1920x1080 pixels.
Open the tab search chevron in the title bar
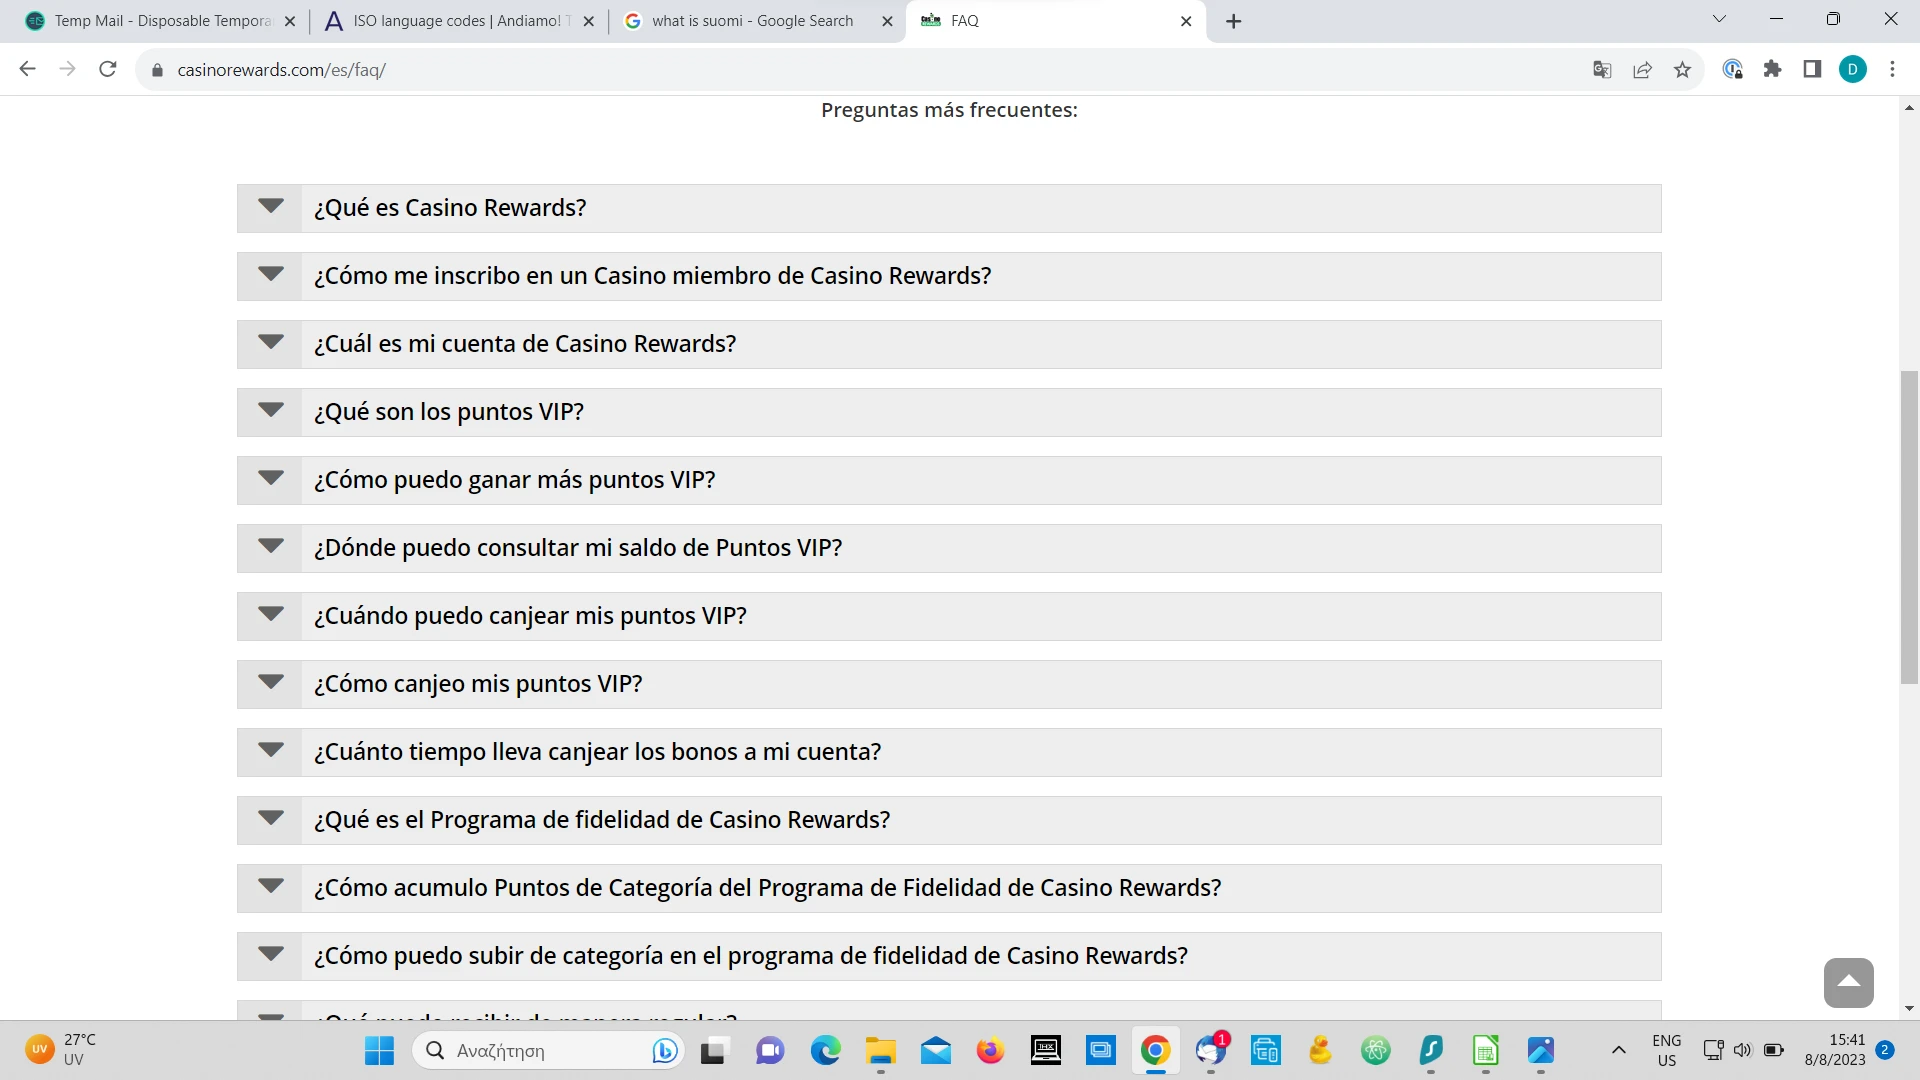1720,19
